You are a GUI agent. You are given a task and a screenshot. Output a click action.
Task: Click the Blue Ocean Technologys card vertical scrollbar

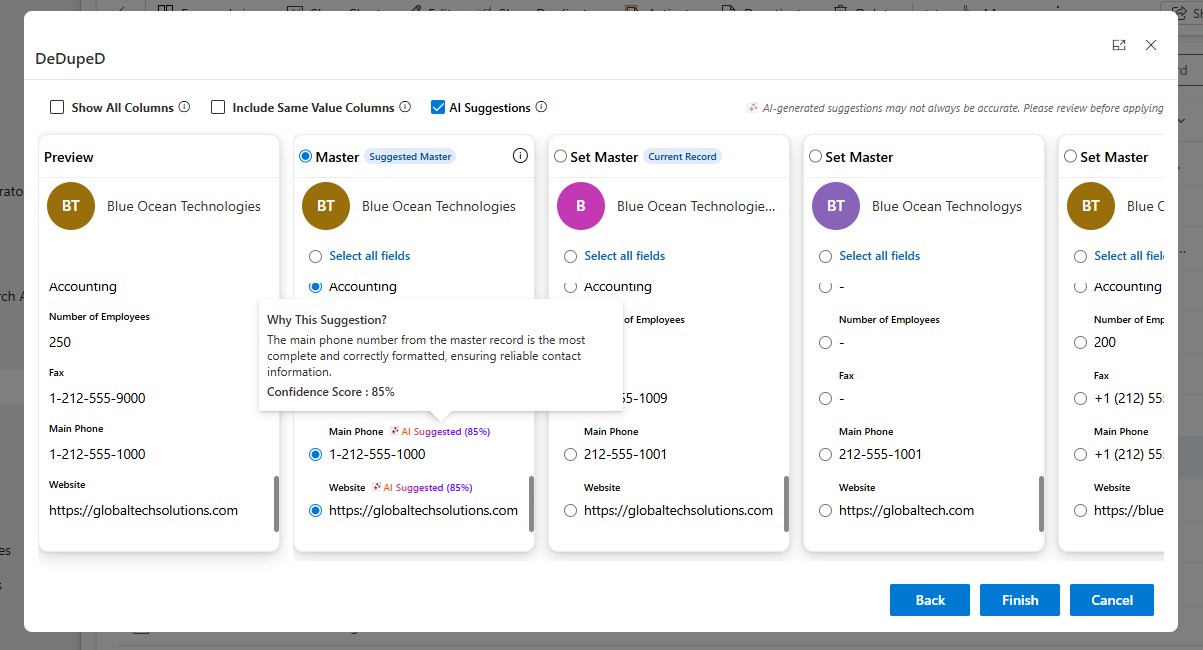coord(1041,504)
